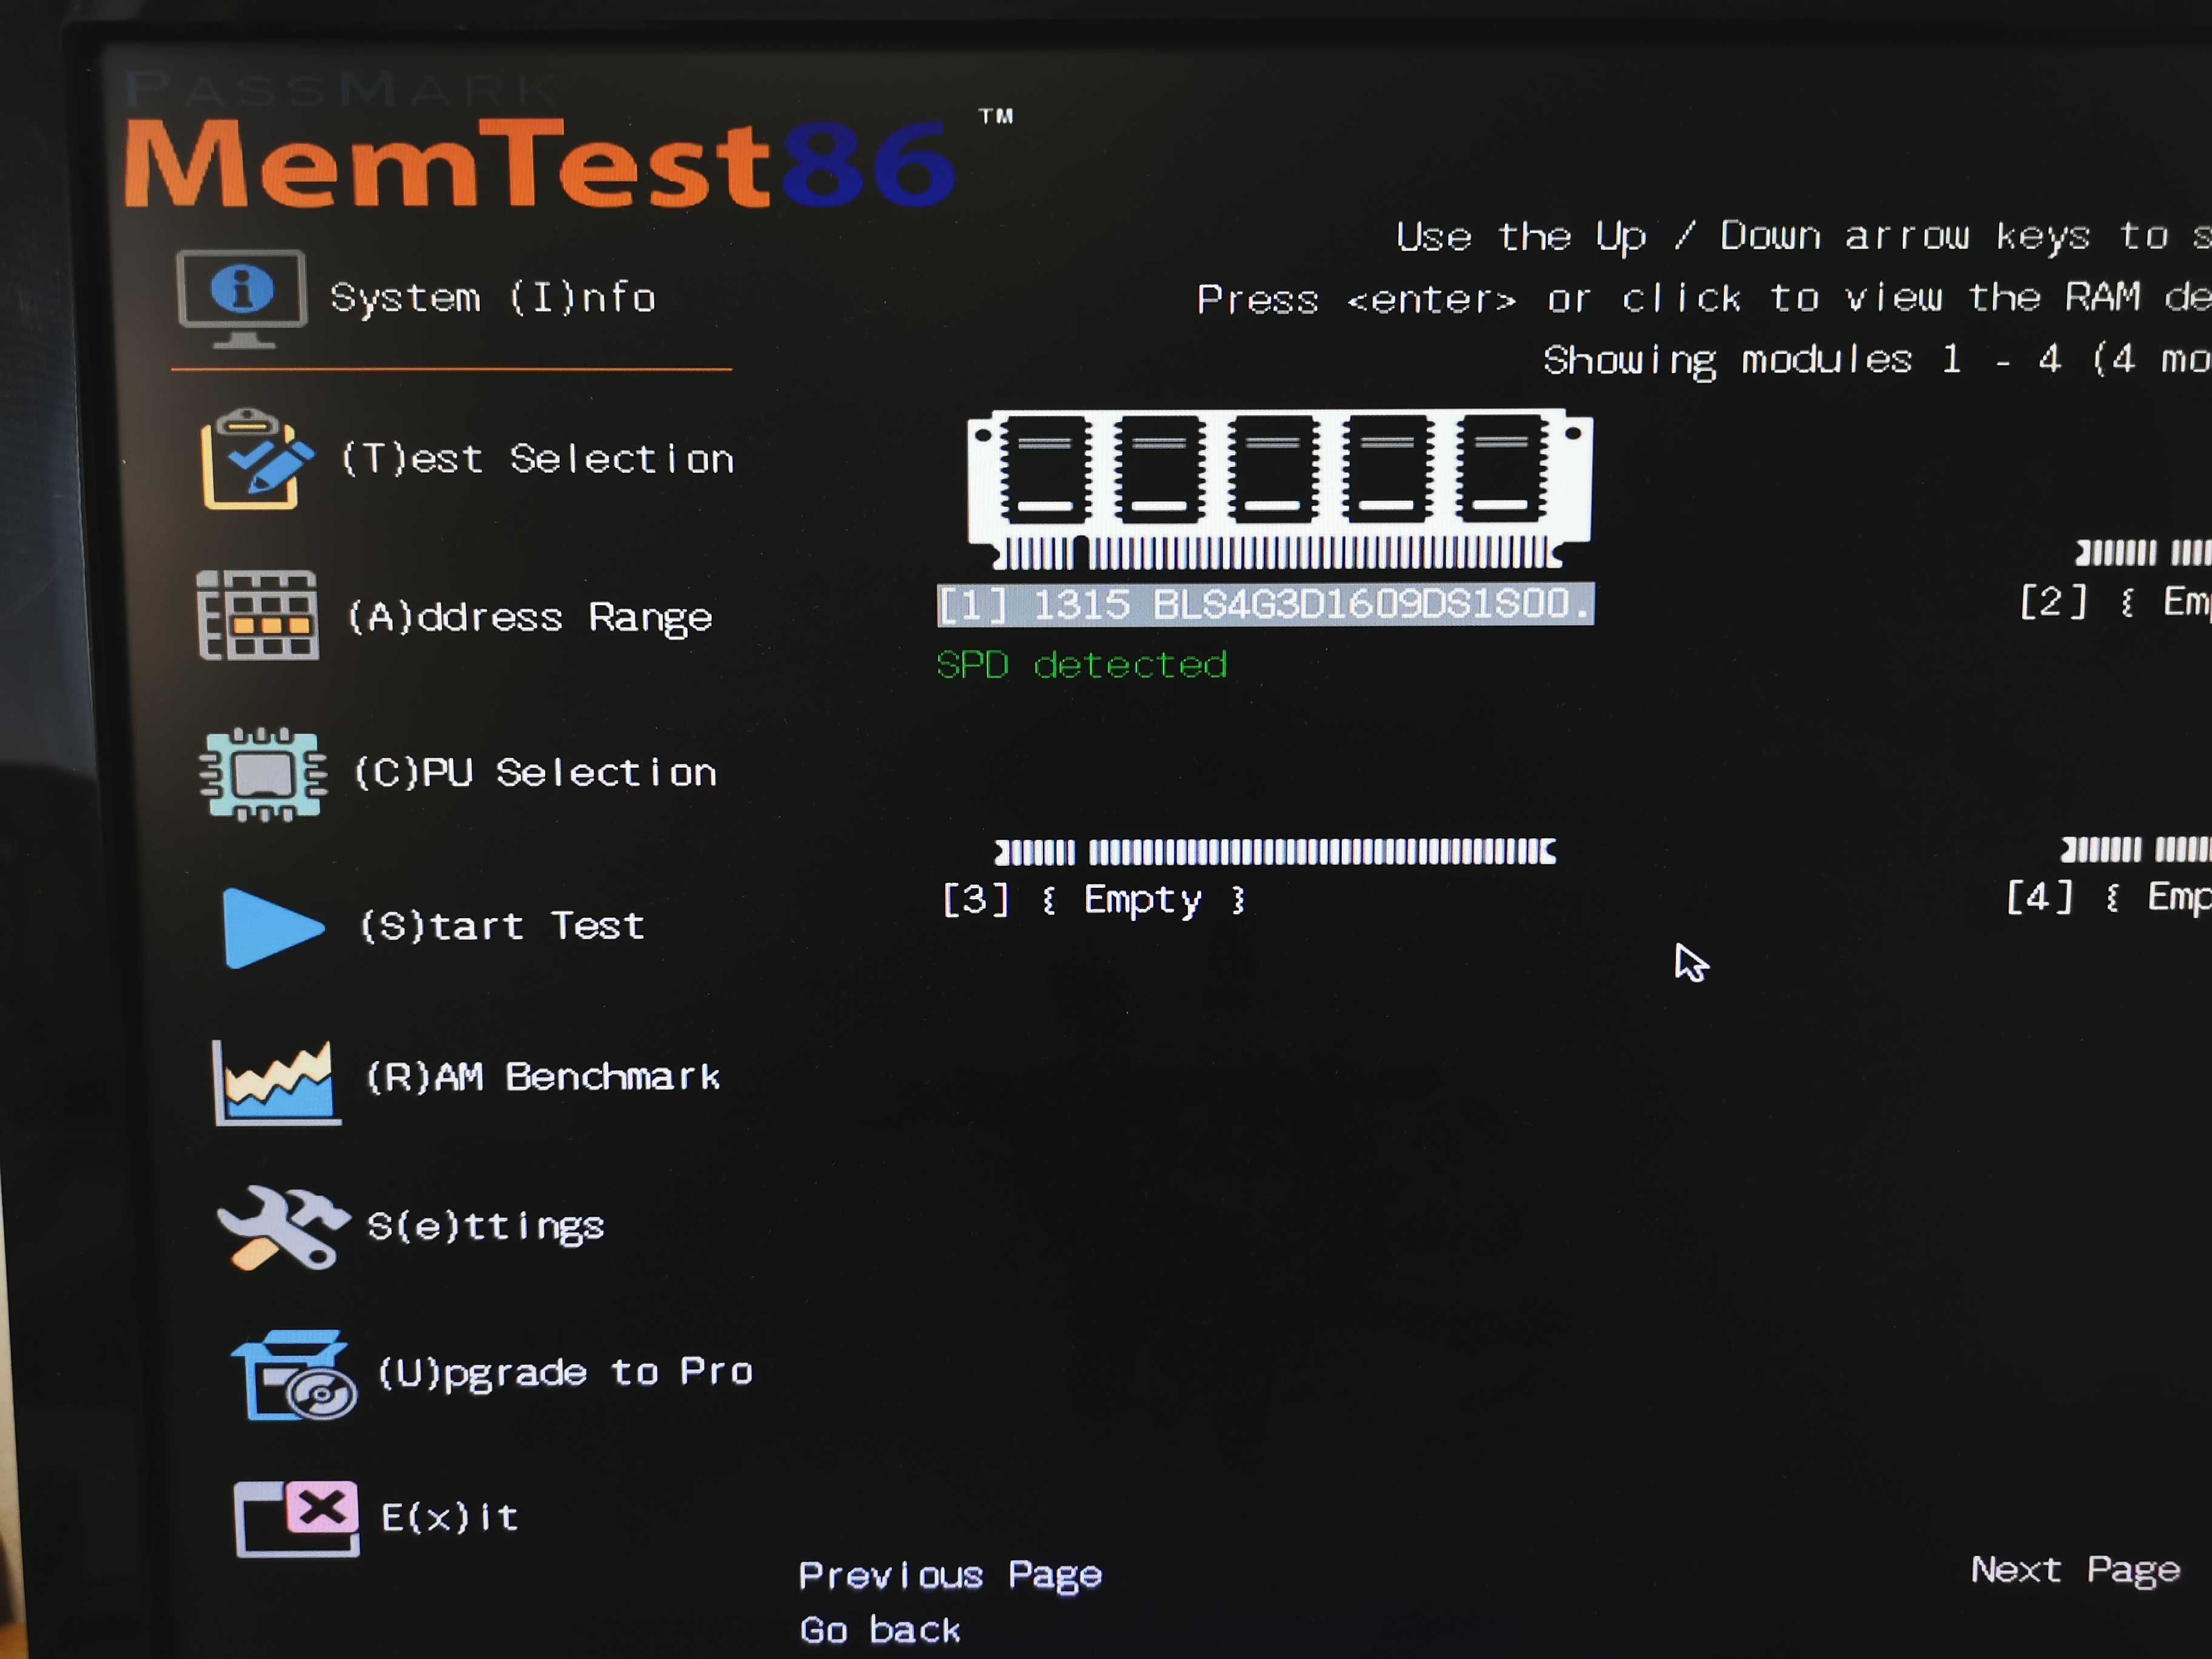Image resolution: width=2212 pixels, height=1659 pixels.
Task: Open the (C)PU Selection menu item
Action: pyautogui.click(x=535, y=773)
